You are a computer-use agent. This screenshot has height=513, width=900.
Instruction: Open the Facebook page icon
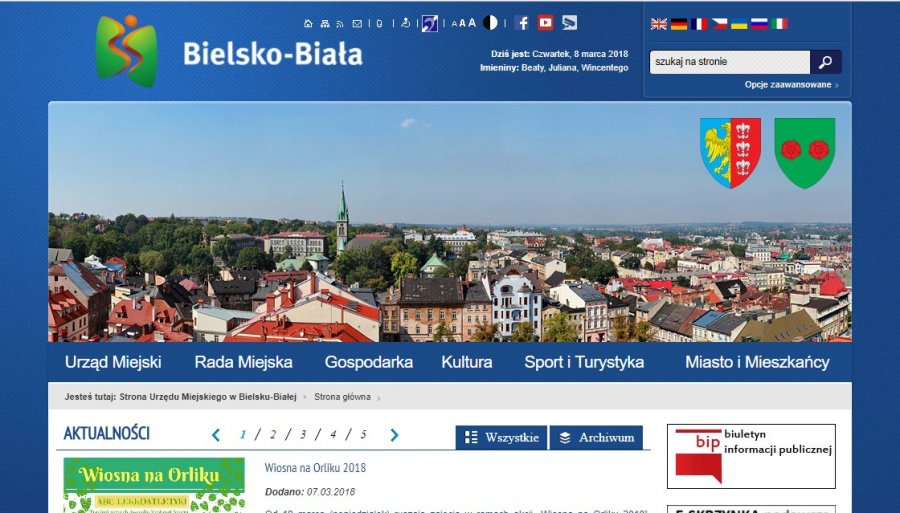pos(522,22)
